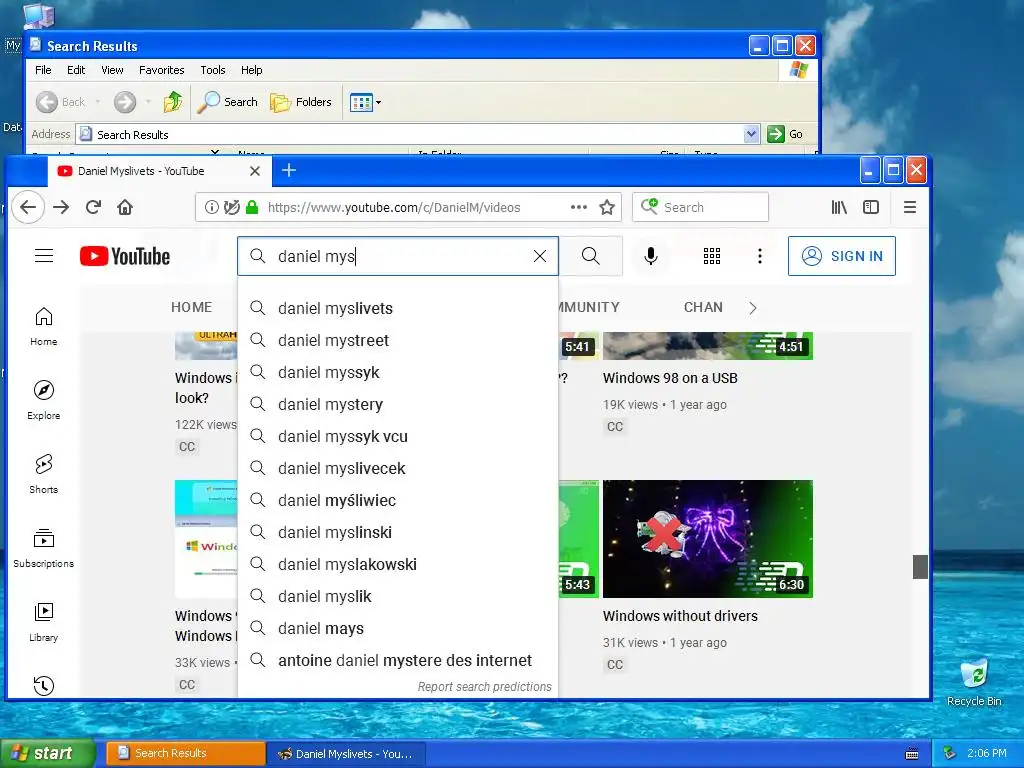Expand Address bar dropdown in Search Results window

[x=751, y=134]
